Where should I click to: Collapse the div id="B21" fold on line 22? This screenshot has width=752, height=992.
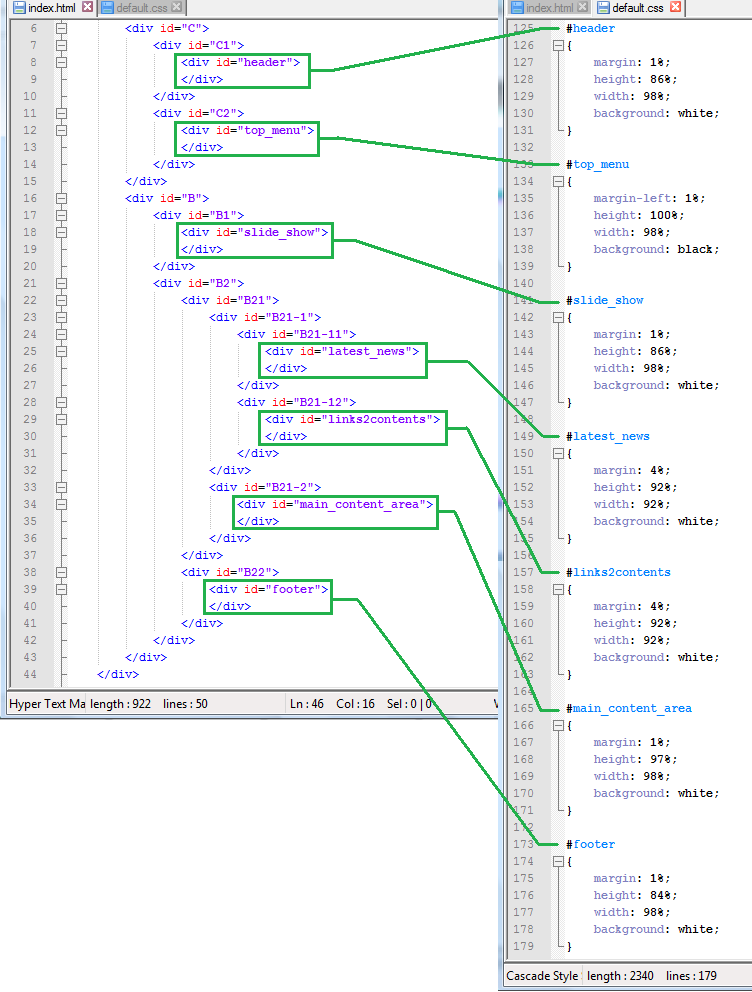[x=61, y=300]
